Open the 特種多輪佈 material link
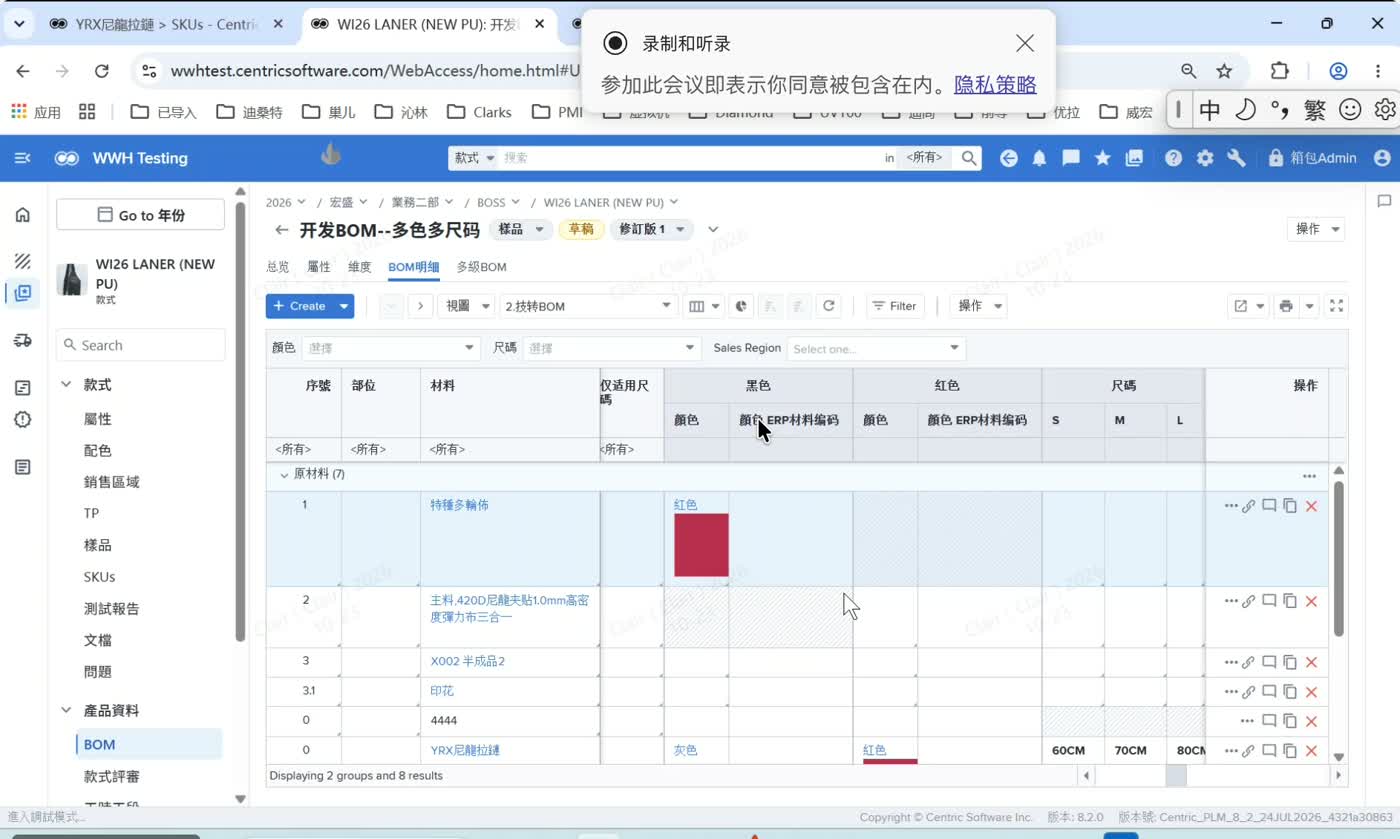Viewport: 1400px width, 839px height. coord(459,505)
